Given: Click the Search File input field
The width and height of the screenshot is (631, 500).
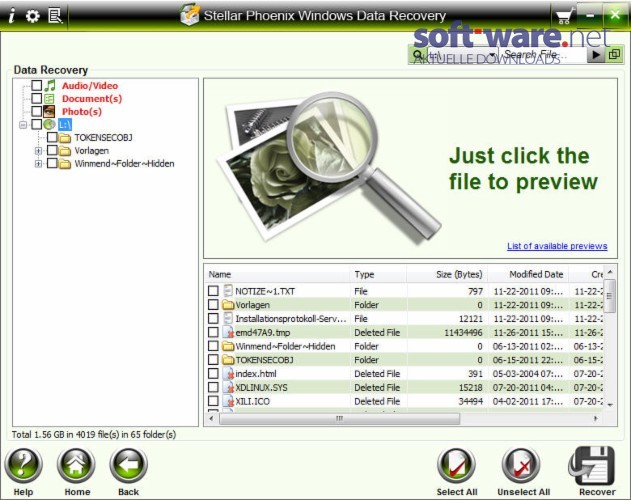Looking at the screenshot, I should [542, 54].
